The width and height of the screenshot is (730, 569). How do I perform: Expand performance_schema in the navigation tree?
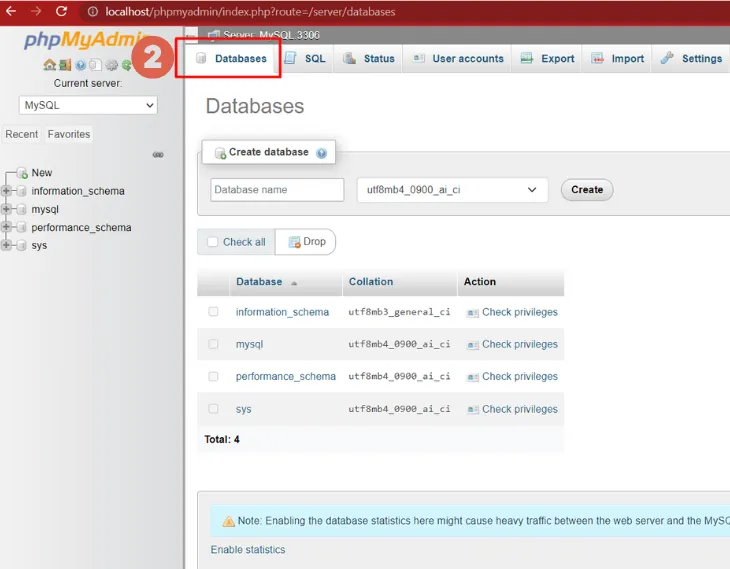pos(6,227)
